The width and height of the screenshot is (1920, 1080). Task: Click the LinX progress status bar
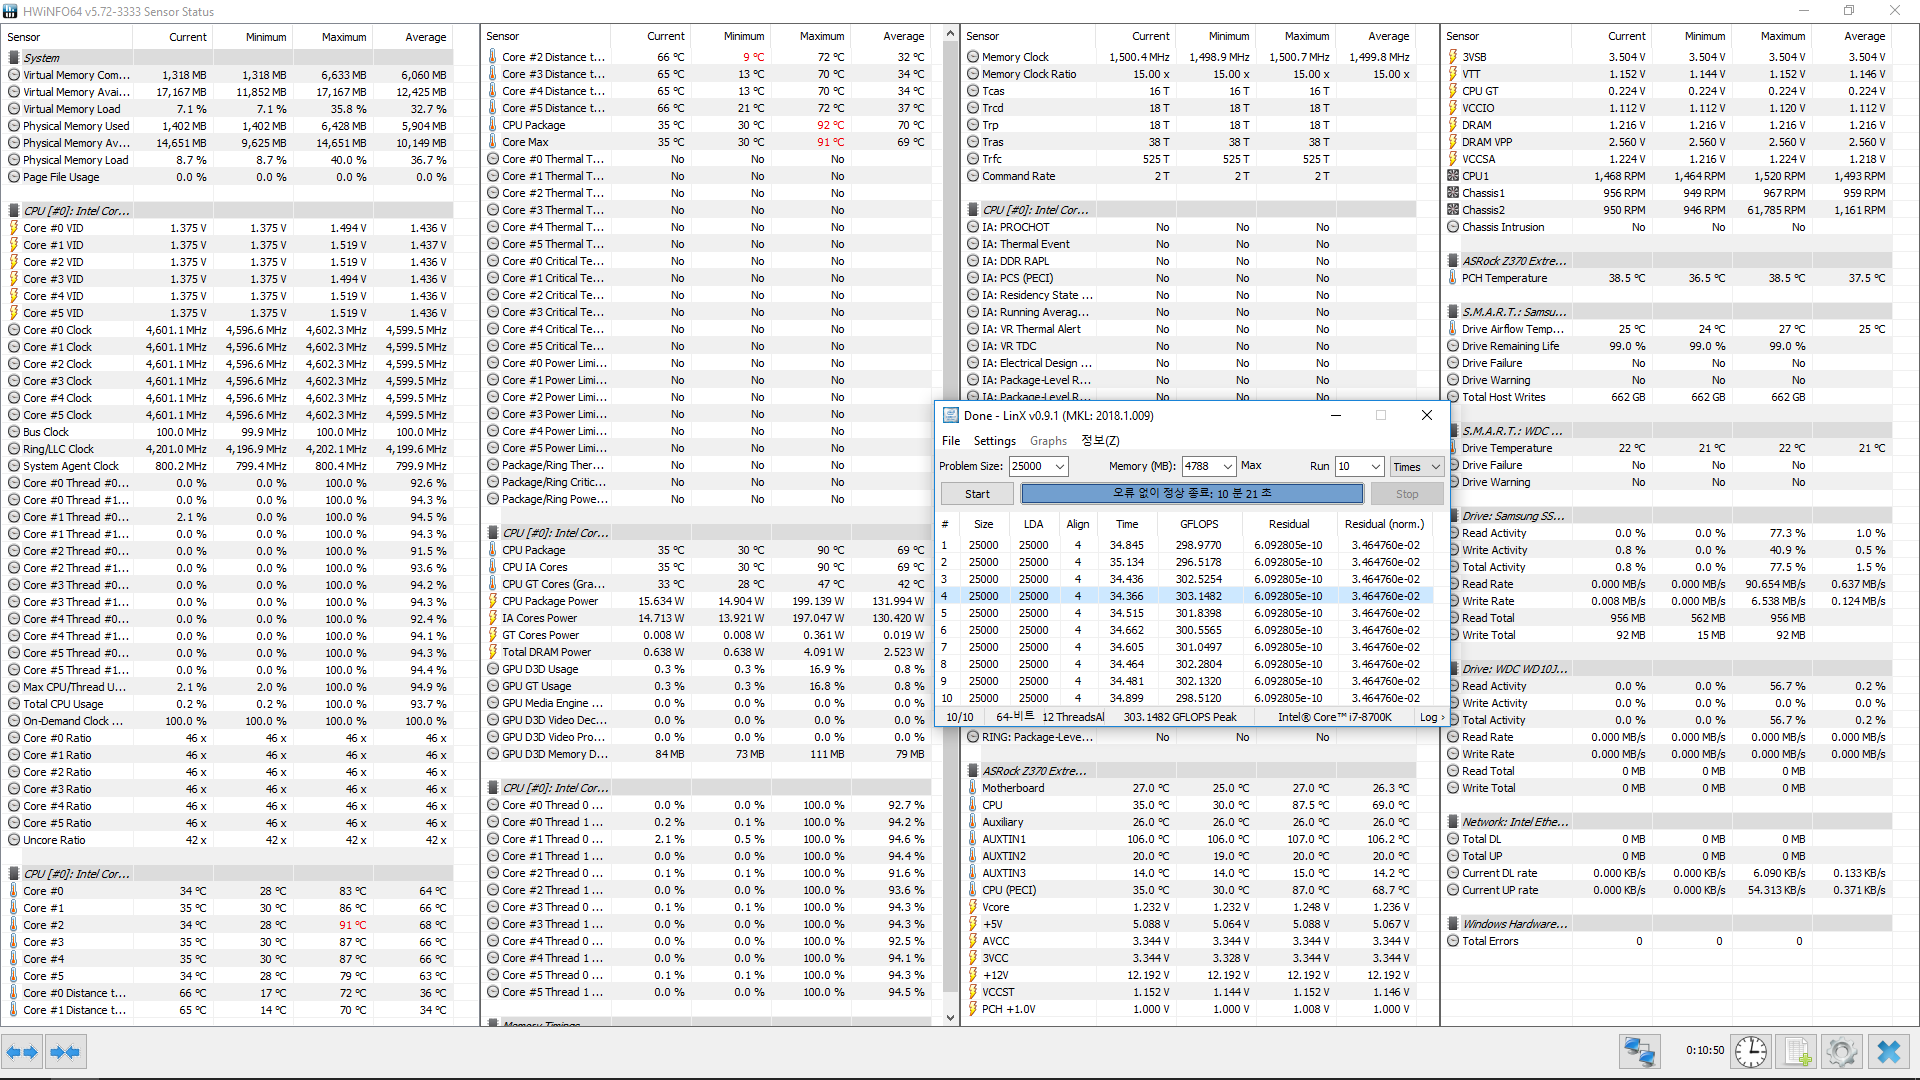pyautogui.click(x=1191, y=494)
